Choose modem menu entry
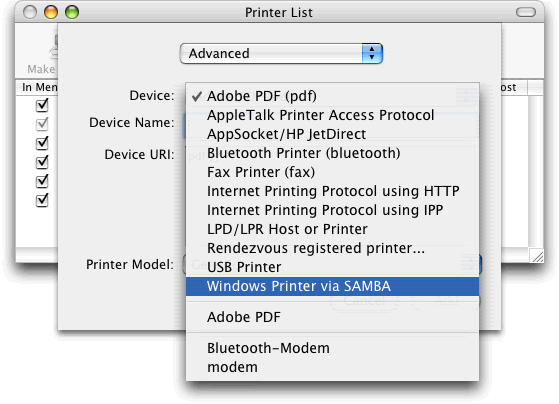Image resolution: width=559 pixels, height=404 pixels. coord(332,367)
